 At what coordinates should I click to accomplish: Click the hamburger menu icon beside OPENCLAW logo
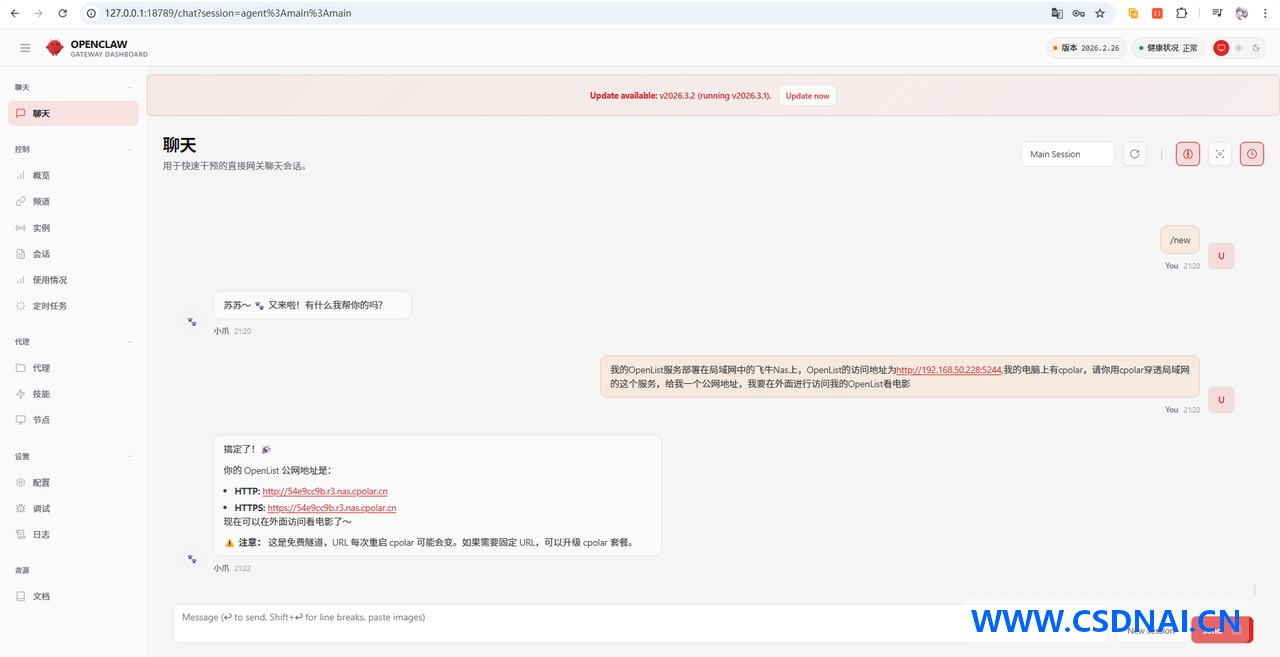[x=25, y=48]
